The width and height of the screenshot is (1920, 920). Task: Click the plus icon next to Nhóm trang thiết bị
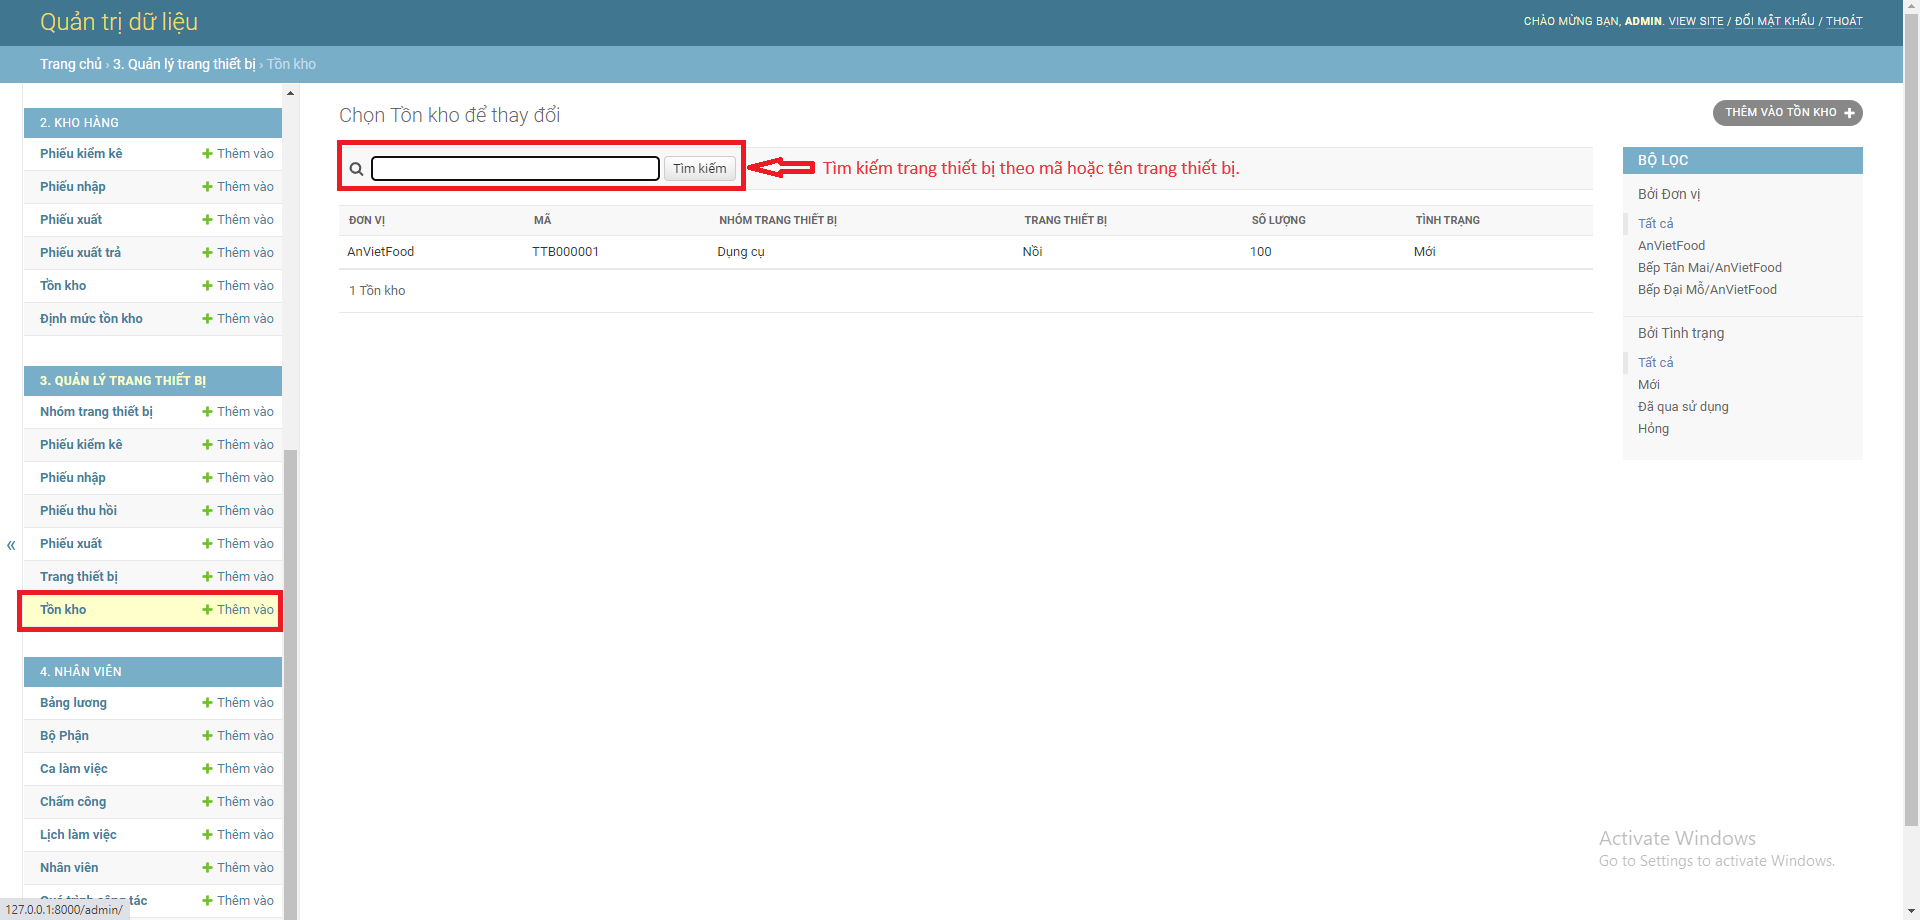(x=206, y=411)
